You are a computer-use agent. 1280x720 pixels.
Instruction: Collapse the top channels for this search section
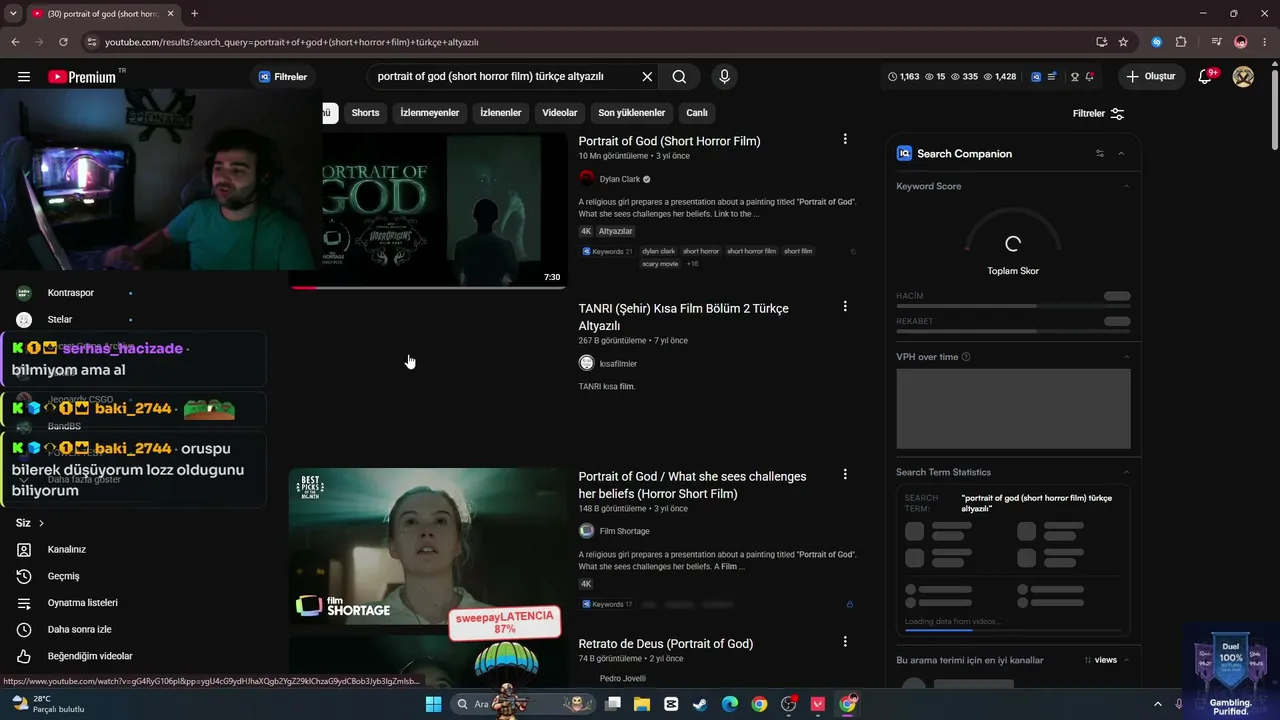[x=1127, y=660]
